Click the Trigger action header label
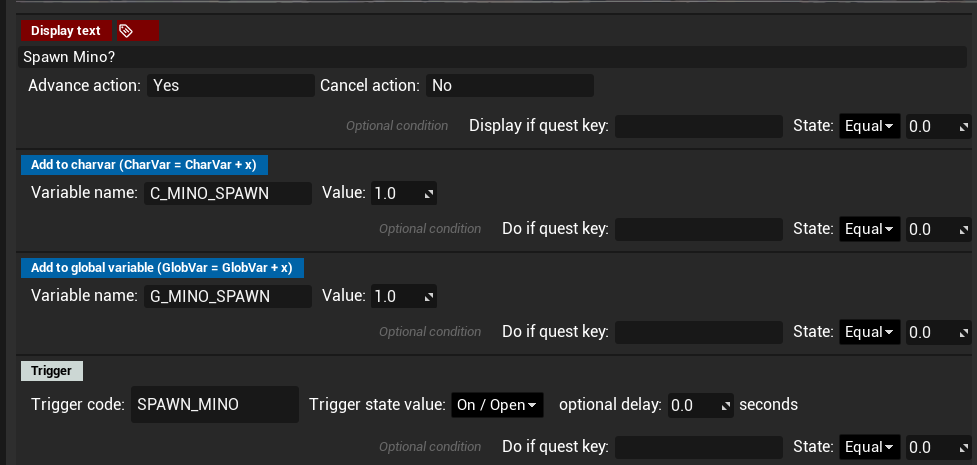The width and height of the screenshot is (977, 465). pyautogui.click(x=52, y=371)
